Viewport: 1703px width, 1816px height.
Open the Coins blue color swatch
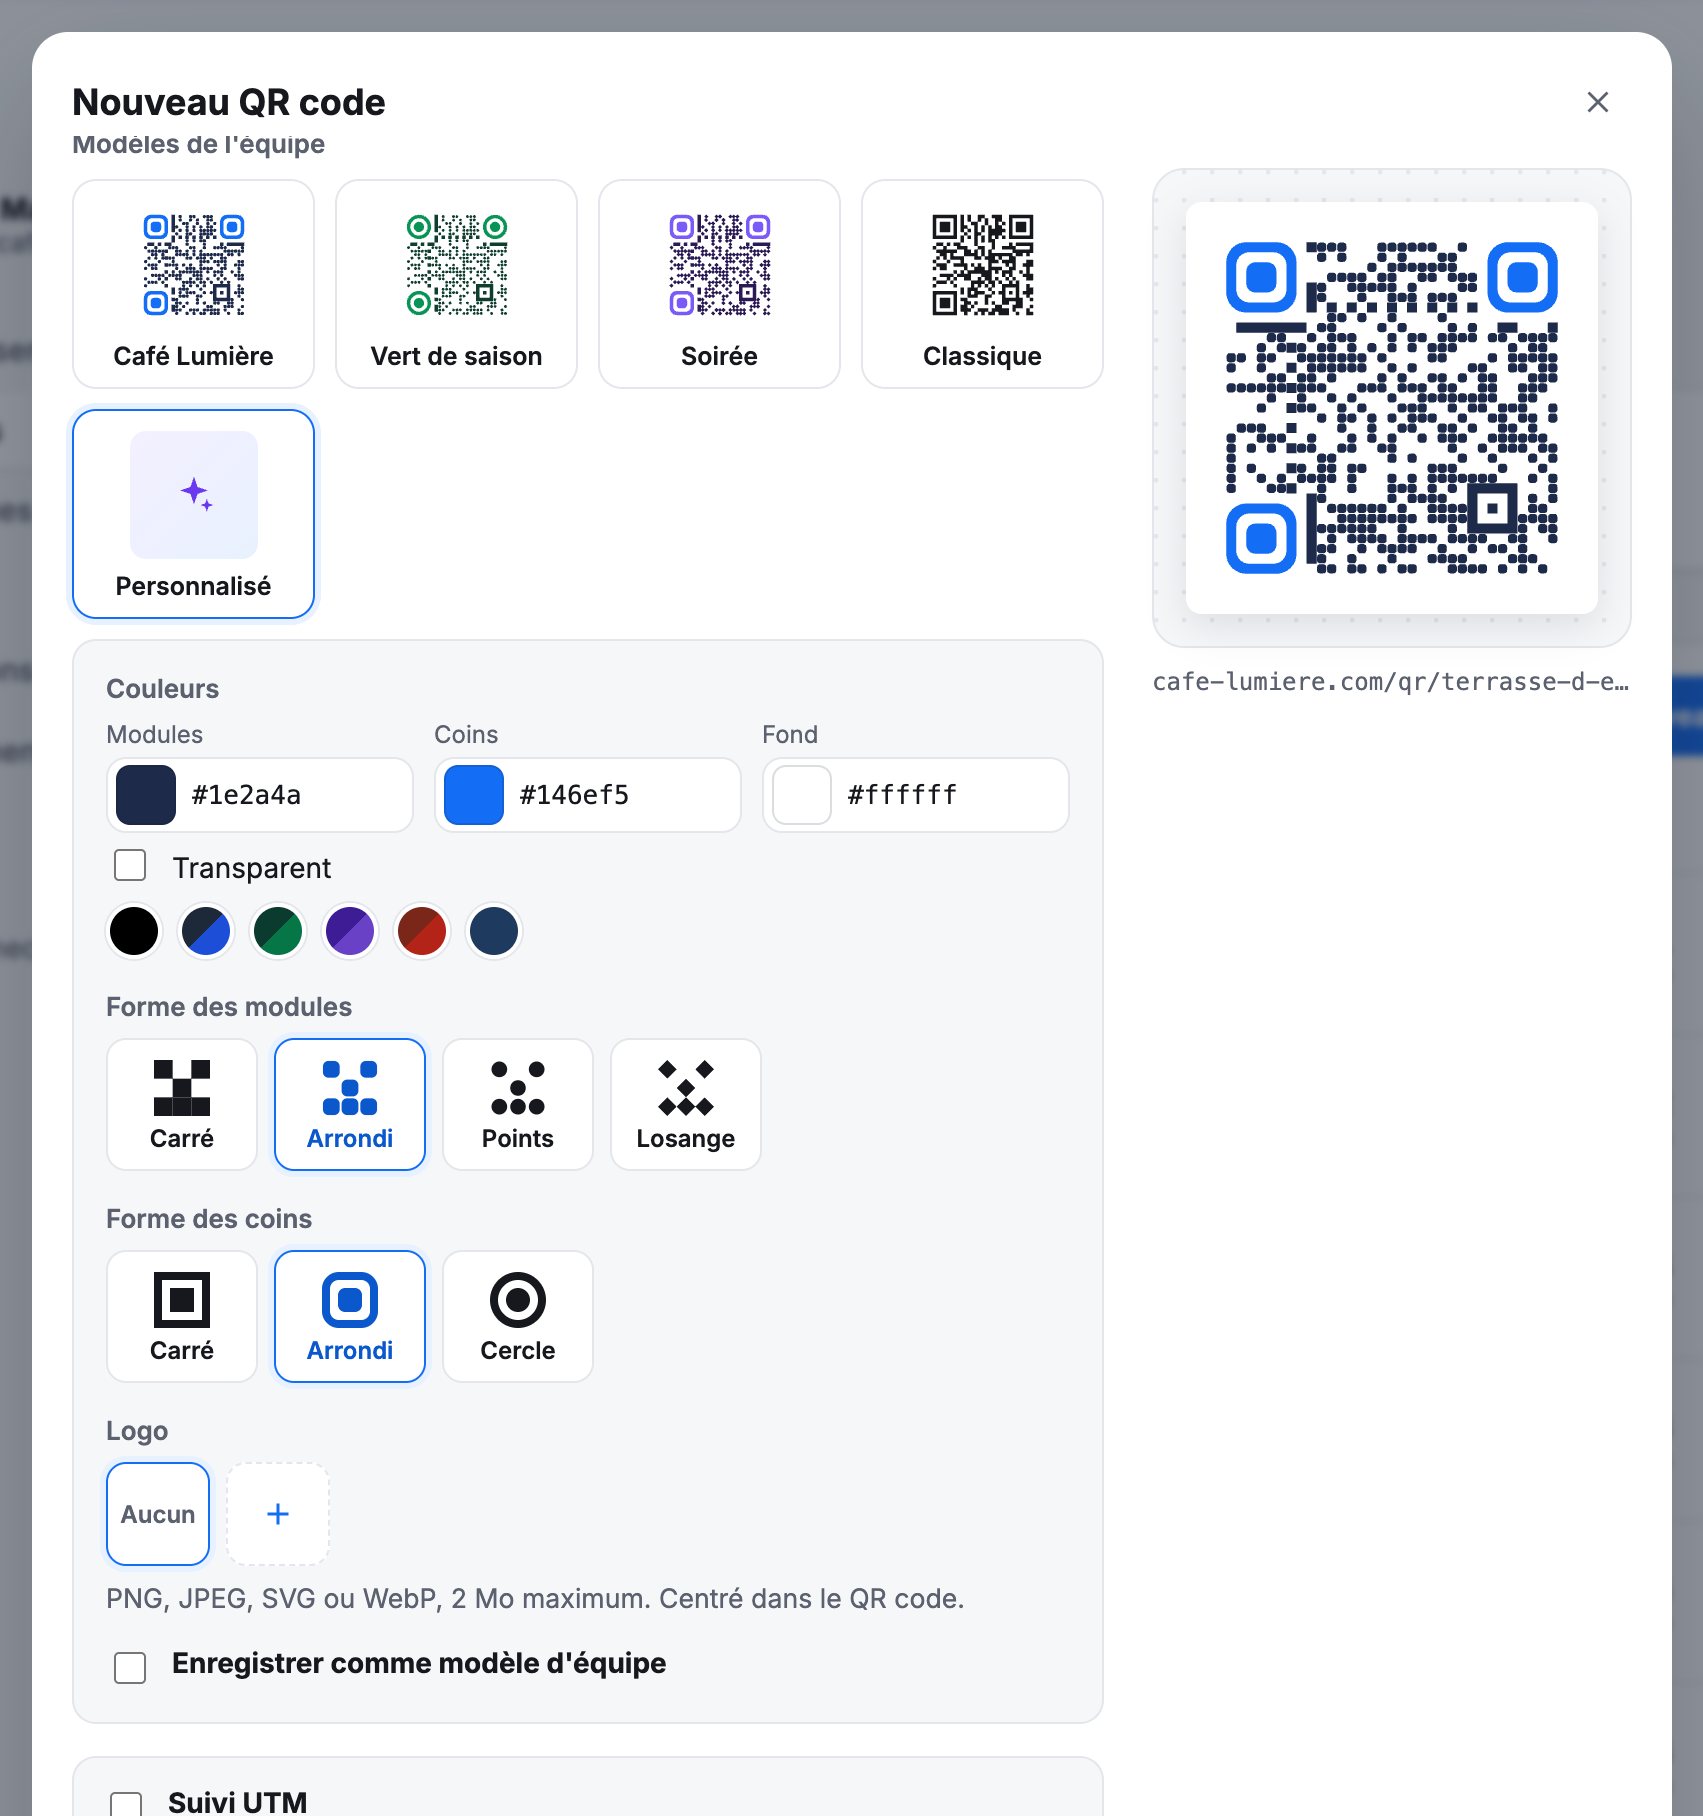coord(474,795)
